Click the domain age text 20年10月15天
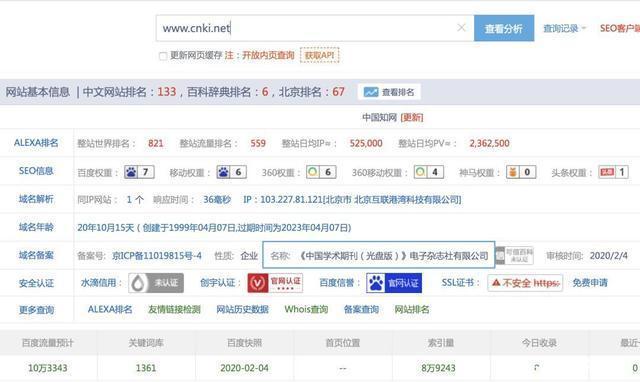Viewport: 640px width, 382px height. point(106,228)
